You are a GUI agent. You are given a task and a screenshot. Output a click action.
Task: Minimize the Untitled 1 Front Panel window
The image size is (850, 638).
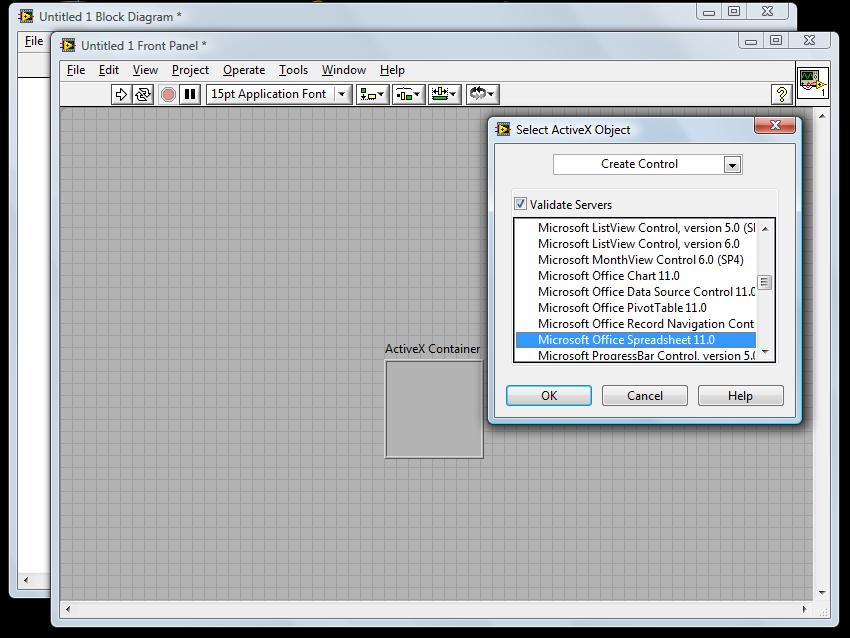tap(751, 41)
